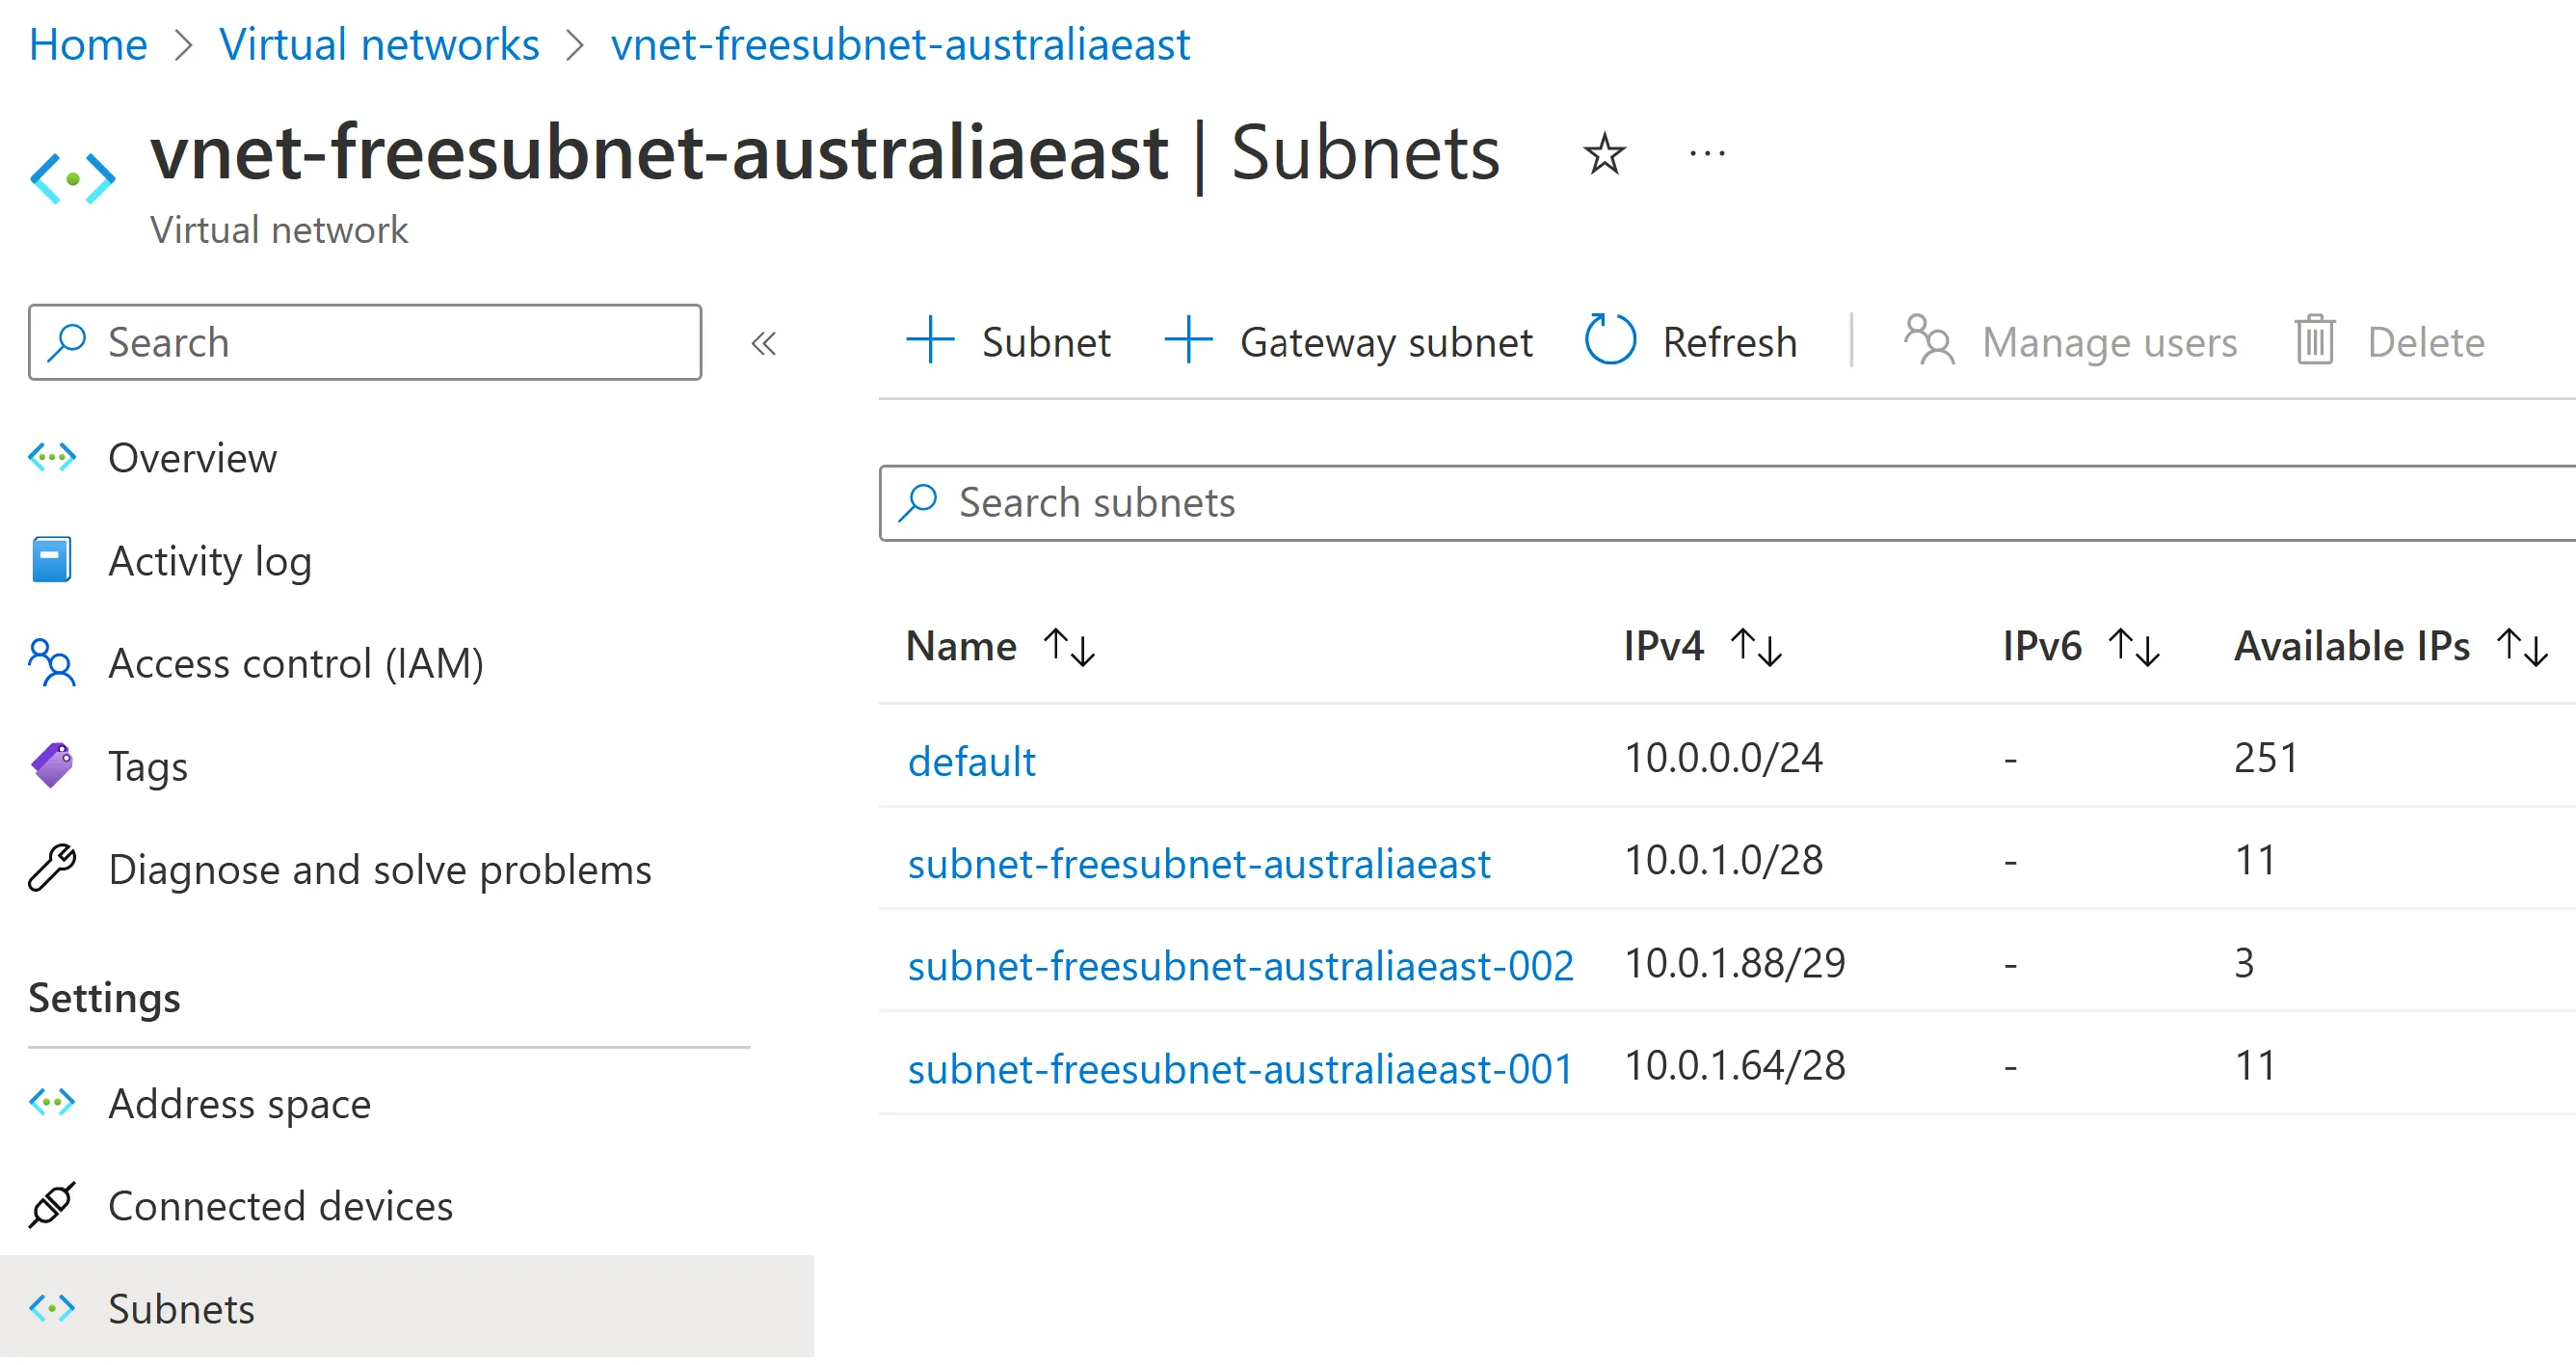The height and width of the screenshot is (1365, 2576).
Task: Open Tags via the tag icon
Action: 52,766
